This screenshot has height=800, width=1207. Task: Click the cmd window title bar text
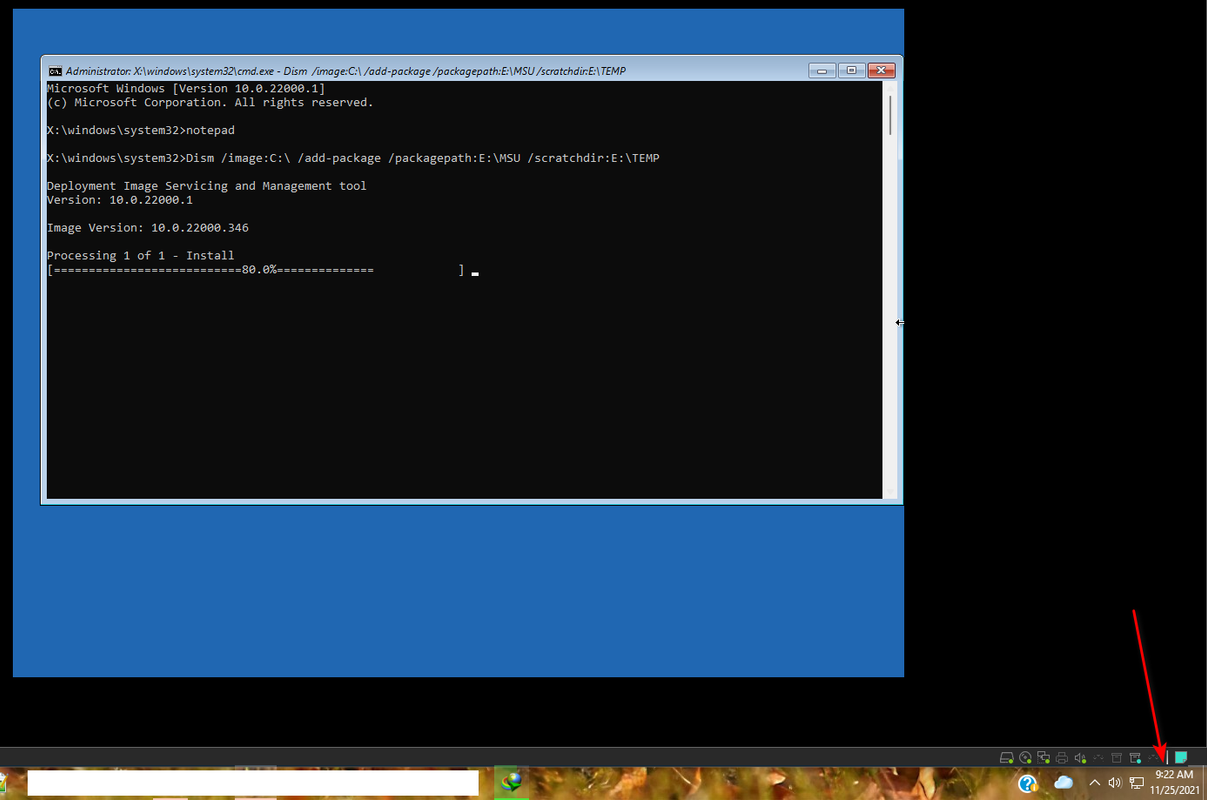[x=346, y=72]
